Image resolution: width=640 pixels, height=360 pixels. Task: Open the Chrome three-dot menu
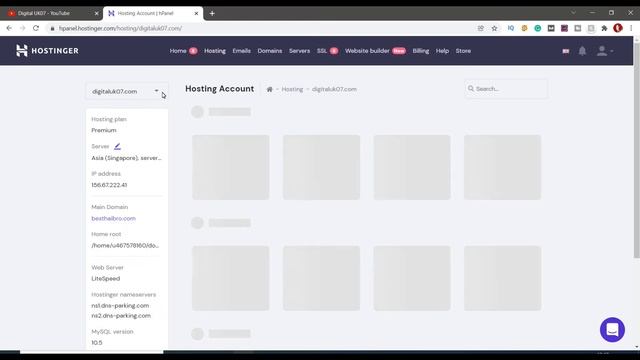coord(631,28)
